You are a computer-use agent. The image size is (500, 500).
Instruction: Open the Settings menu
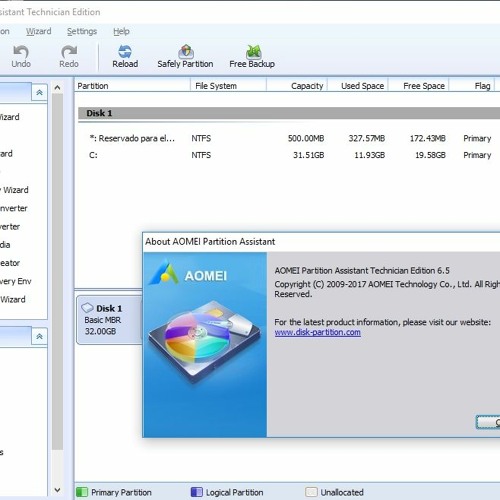pos(82,31)
